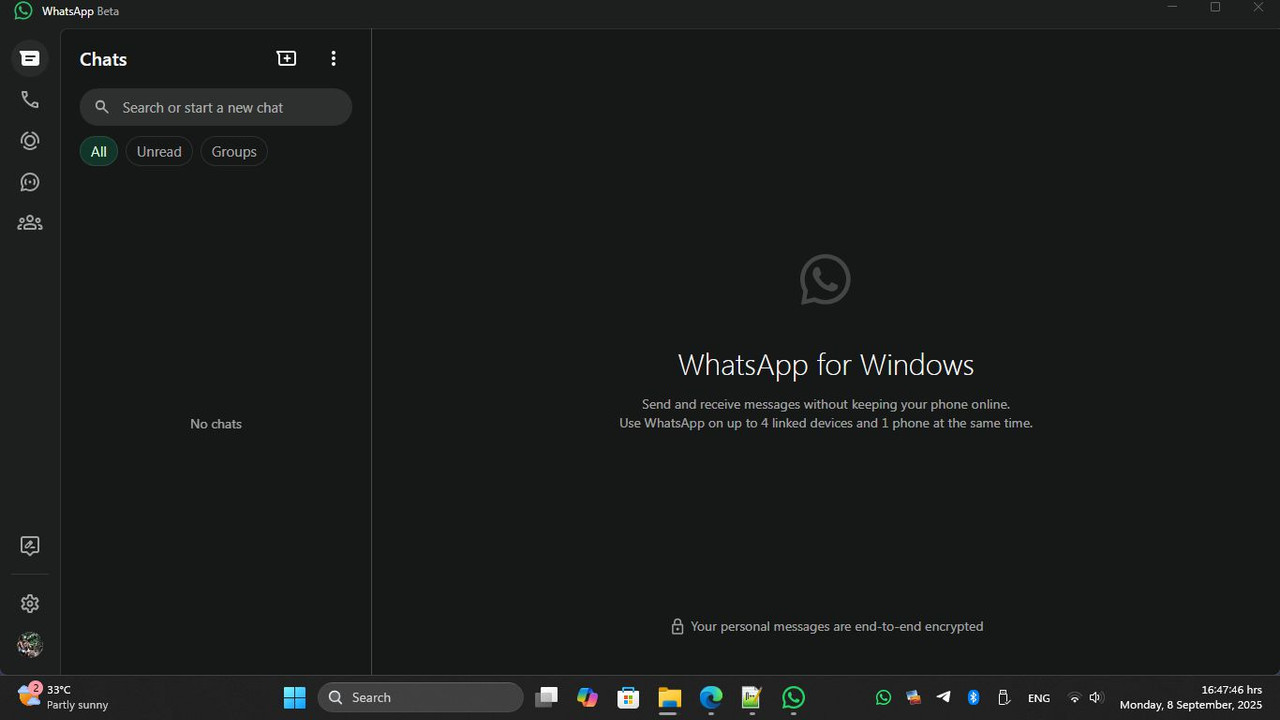Screen dimensions: 1280x720
Task: Close the WhatsApp window
Action: coord(1258,7)
